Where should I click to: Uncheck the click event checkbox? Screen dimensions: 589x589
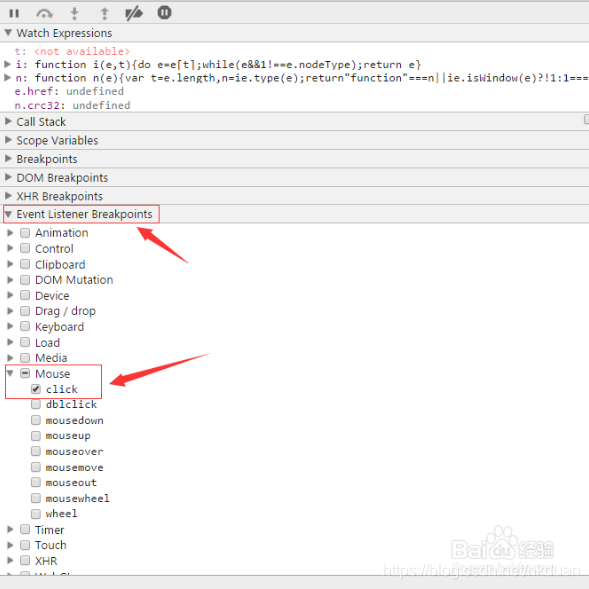(x=36, y=389)
